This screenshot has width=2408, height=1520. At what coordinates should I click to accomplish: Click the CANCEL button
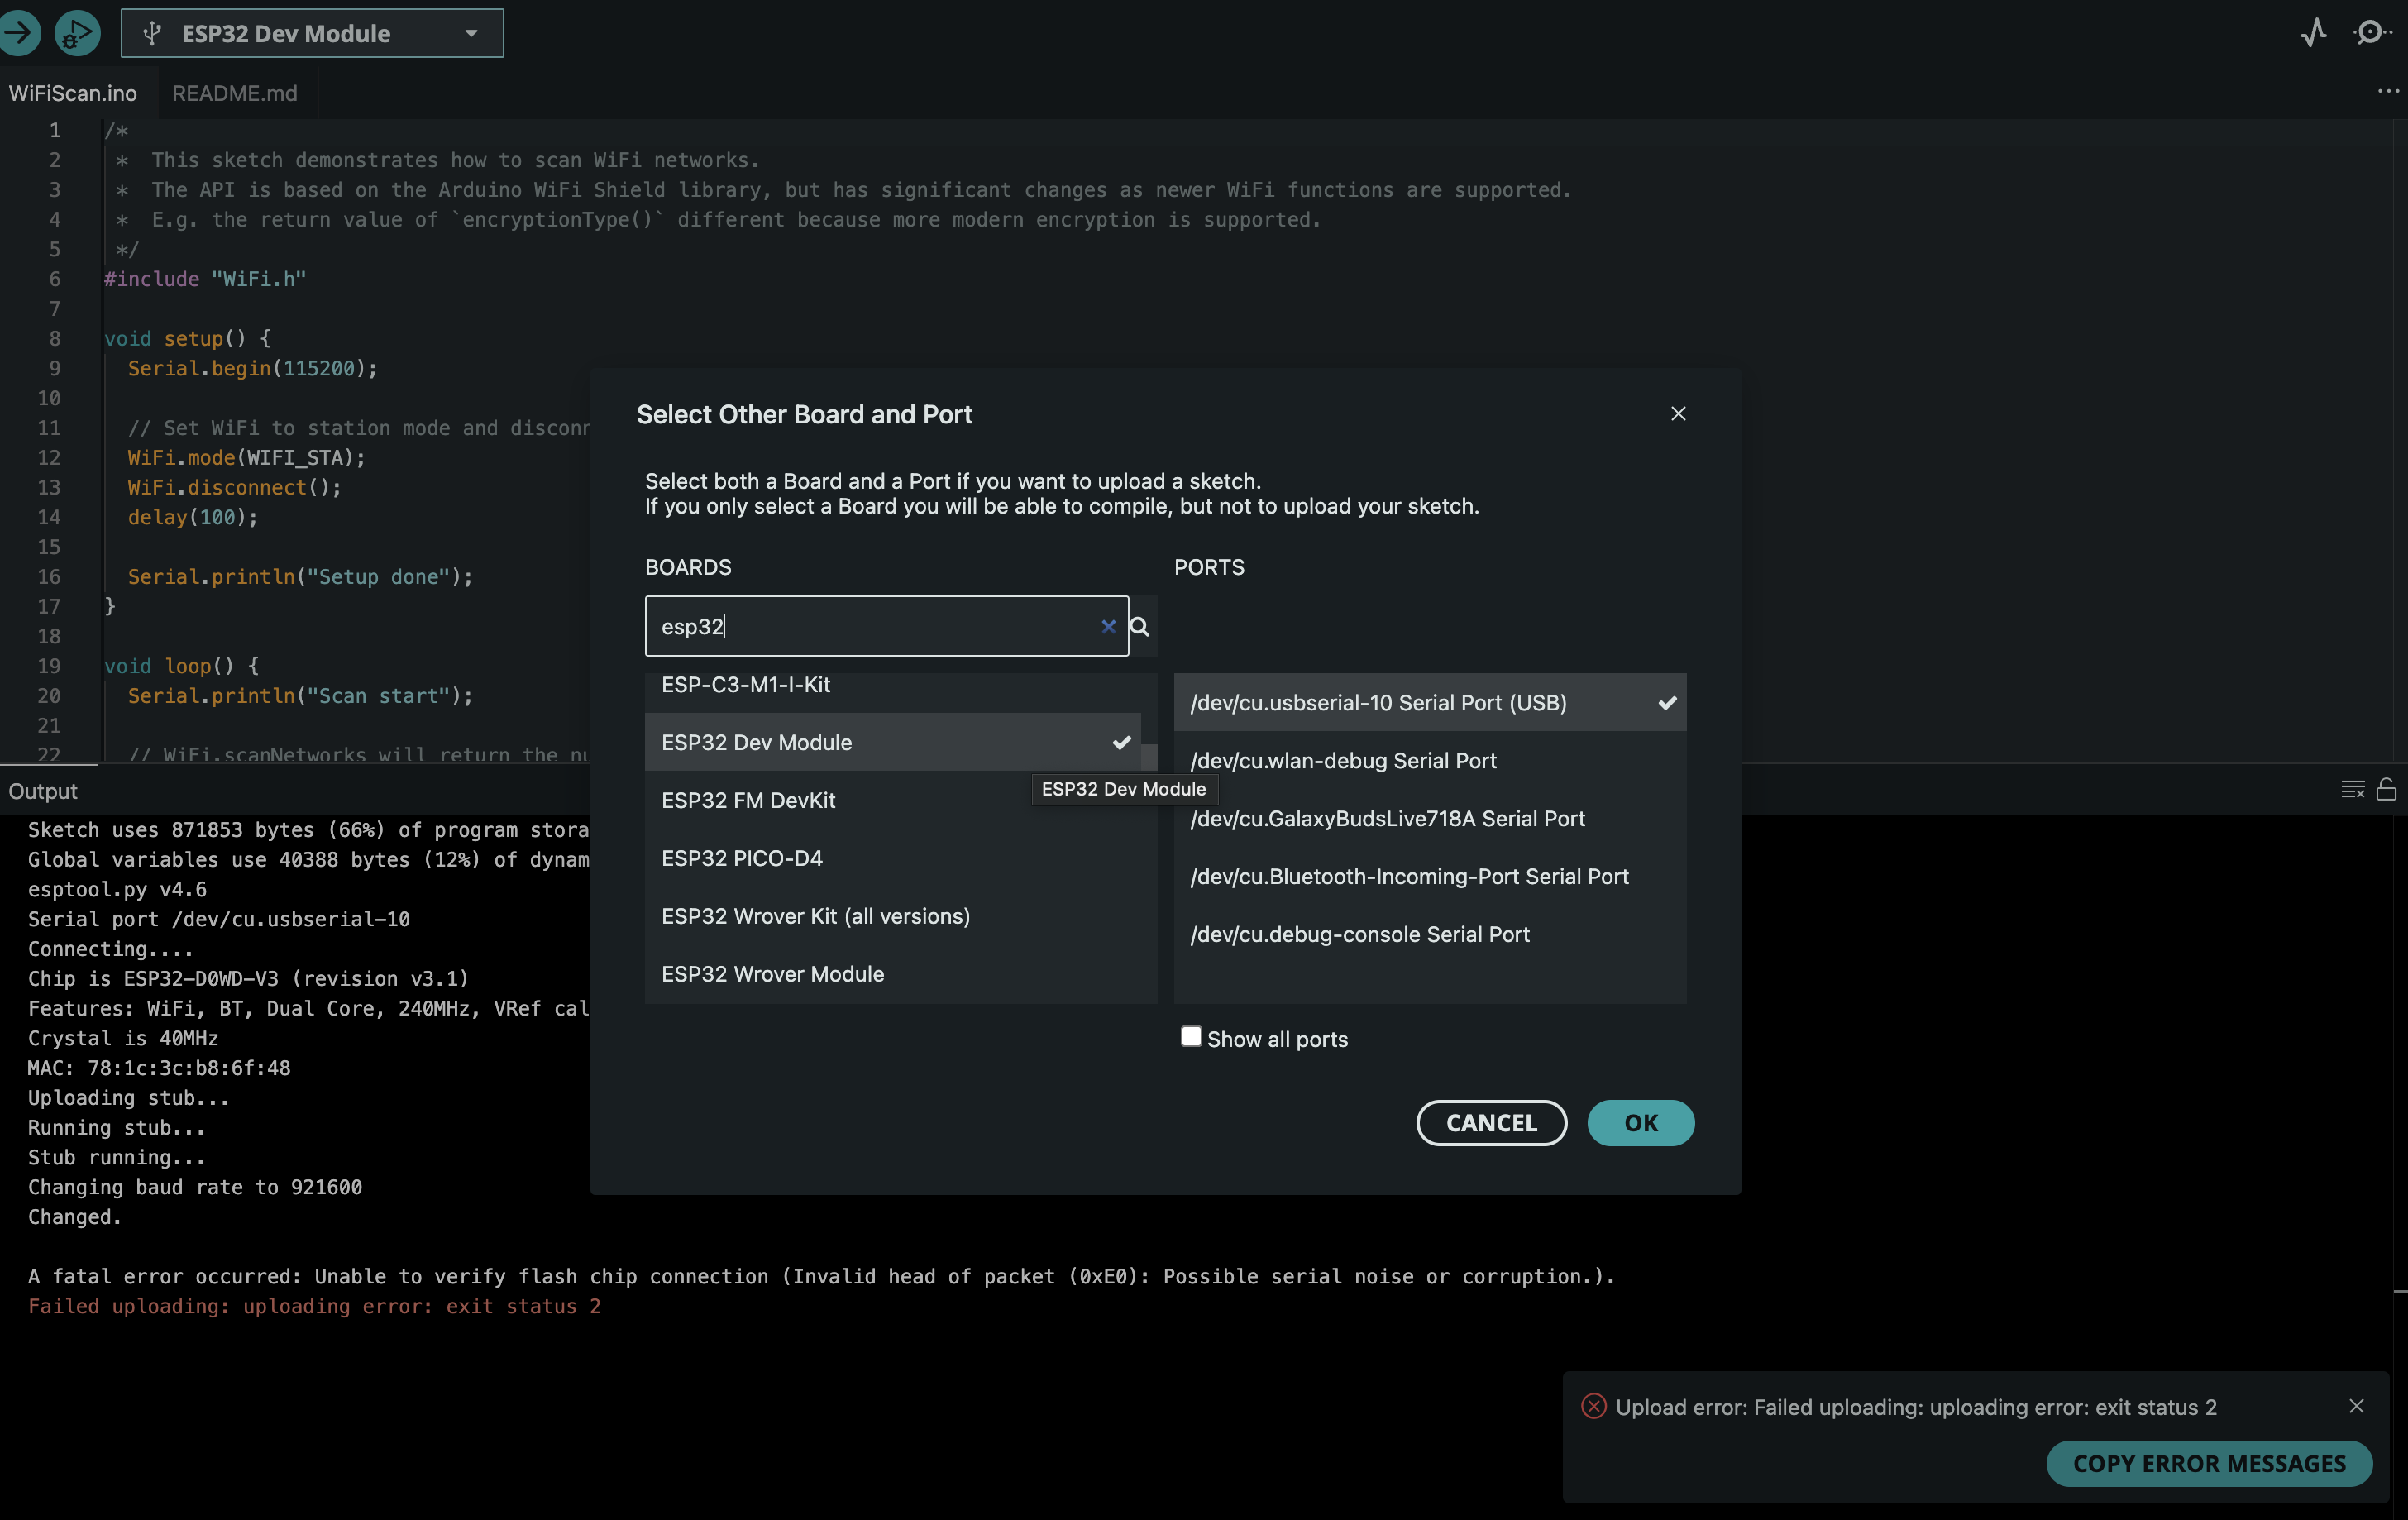(1491, 1123)
